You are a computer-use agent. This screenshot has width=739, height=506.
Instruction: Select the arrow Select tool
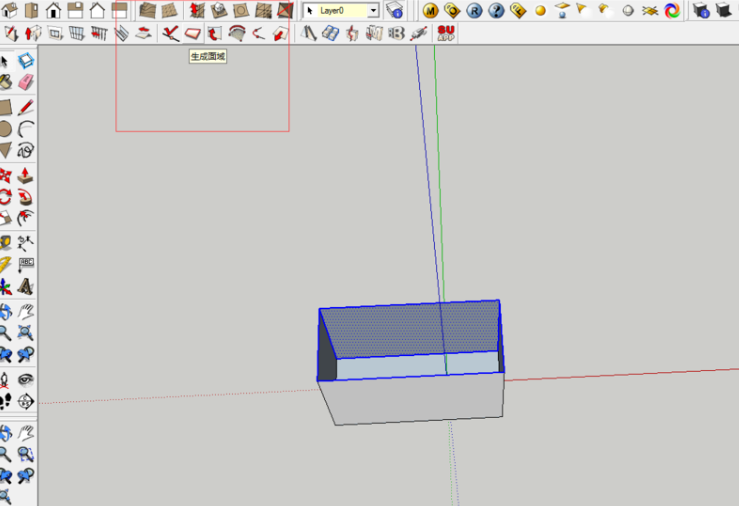tap(4, 61)
